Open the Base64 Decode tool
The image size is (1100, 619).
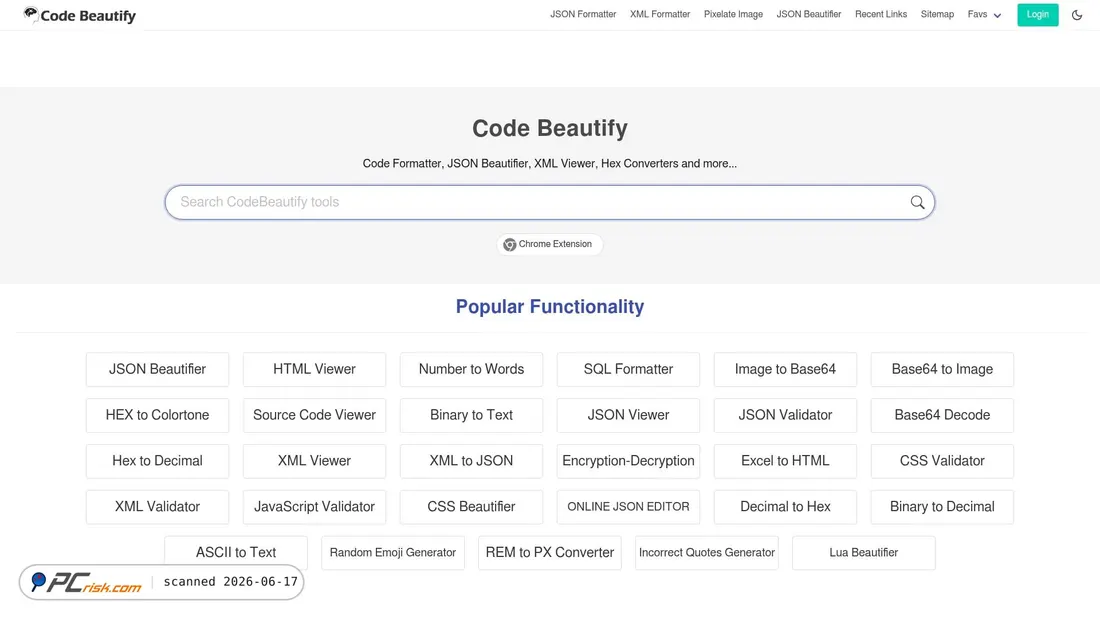tap(942, 415)
